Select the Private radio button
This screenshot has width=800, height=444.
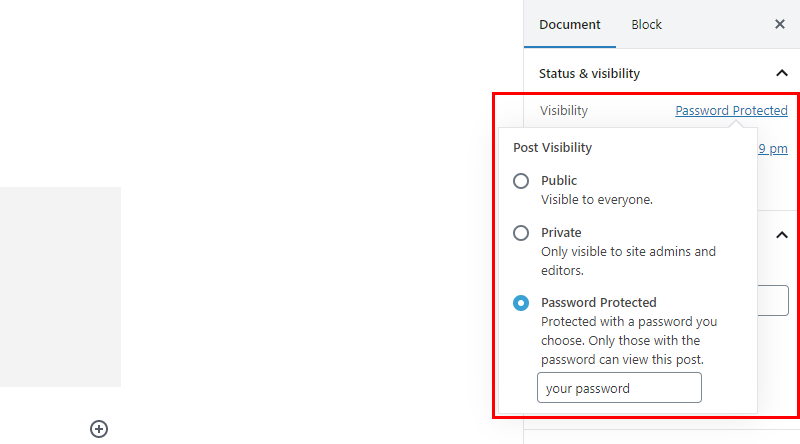(521, 233)
